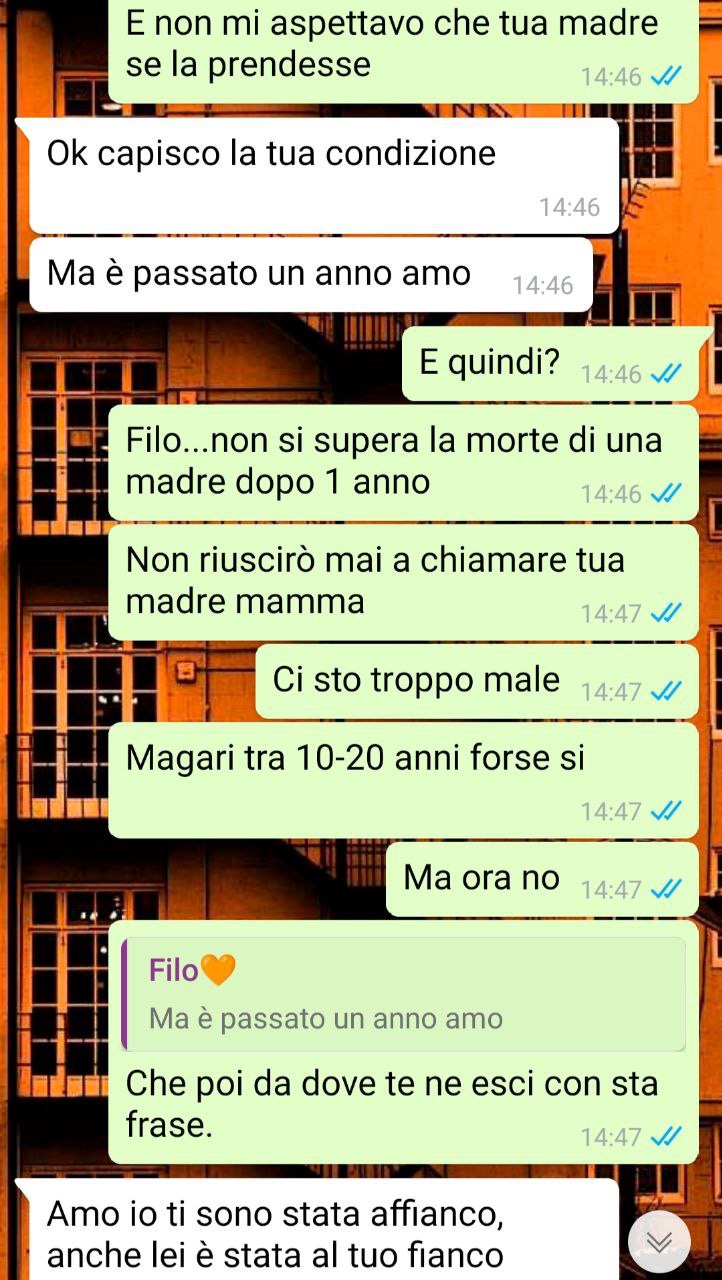Tap message 'Non riuscirò mai a chiamare tua madre mamma'

(403, 582)
